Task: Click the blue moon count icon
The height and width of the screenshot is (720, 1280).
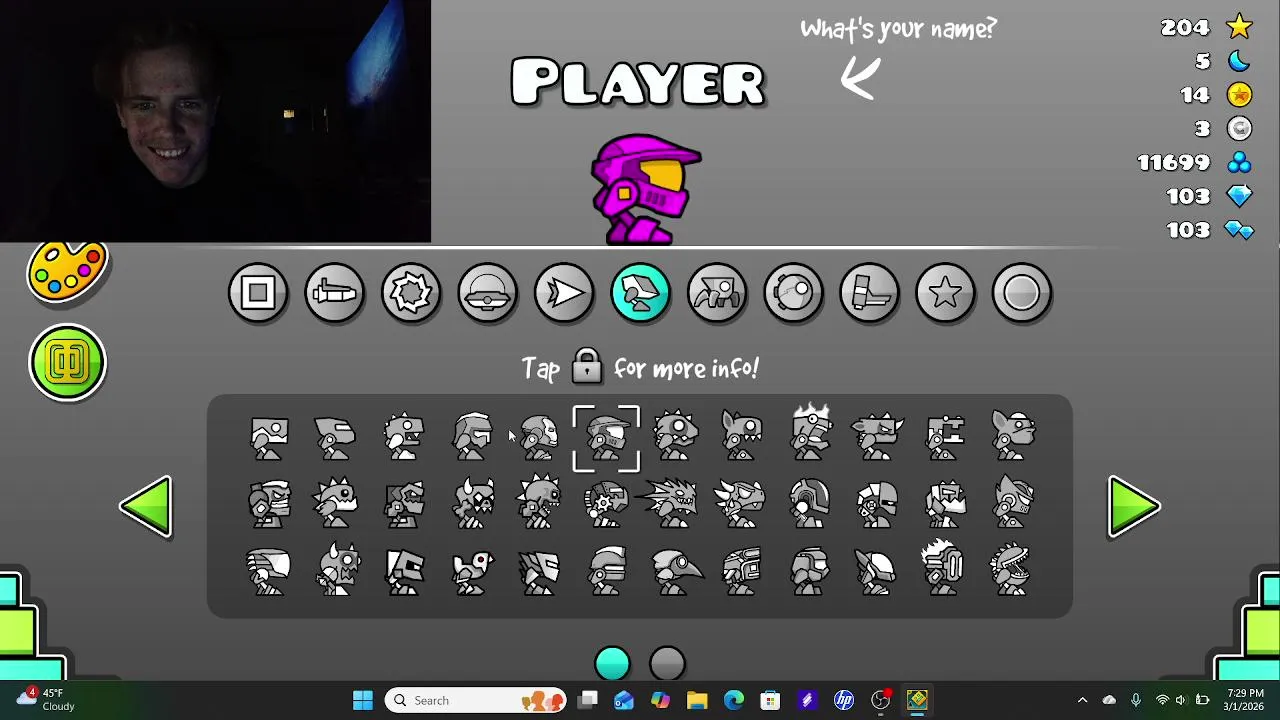Action: point(1239,61)
